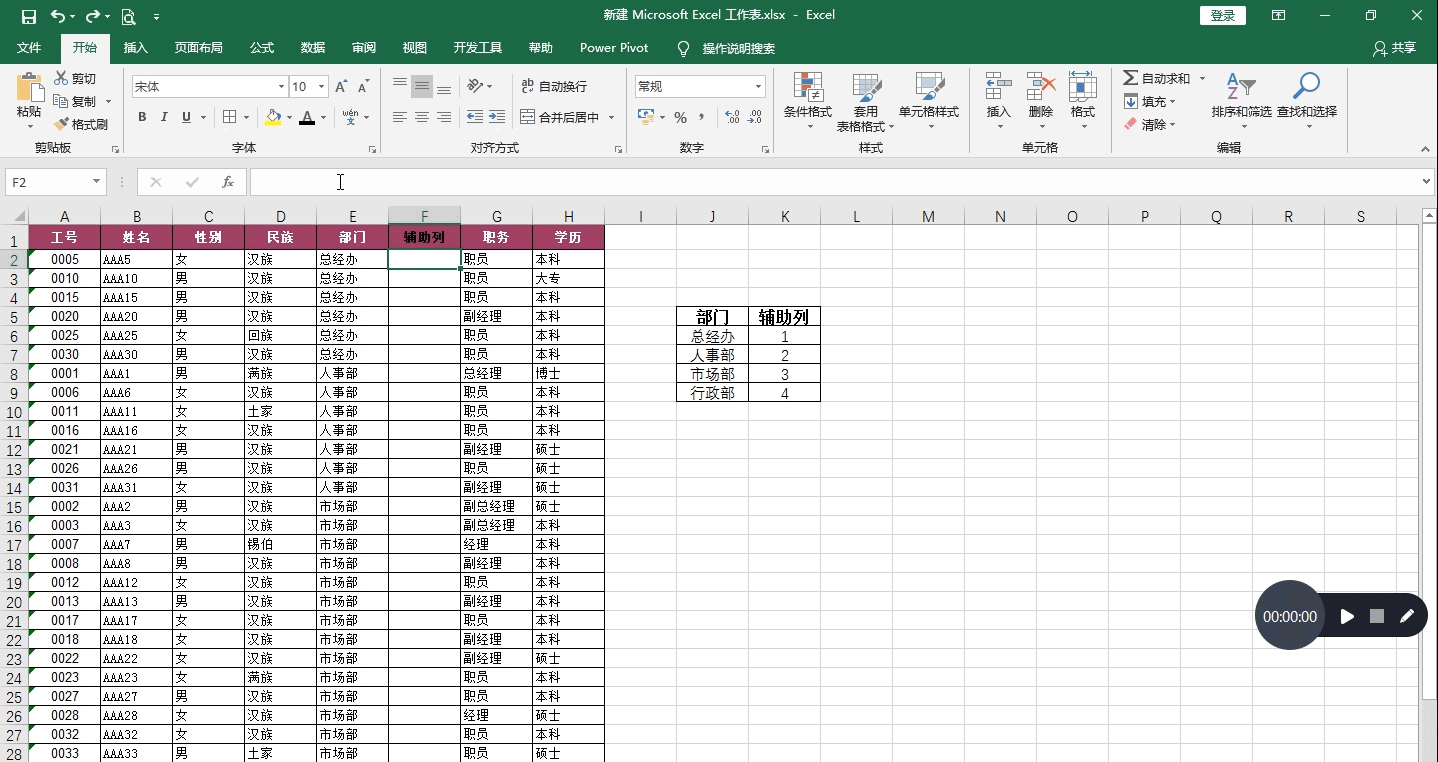The width and height of the screenshot is (1438, 762).
Task: Switch to the 公式 Formulas tab
Action: [262, 48]
